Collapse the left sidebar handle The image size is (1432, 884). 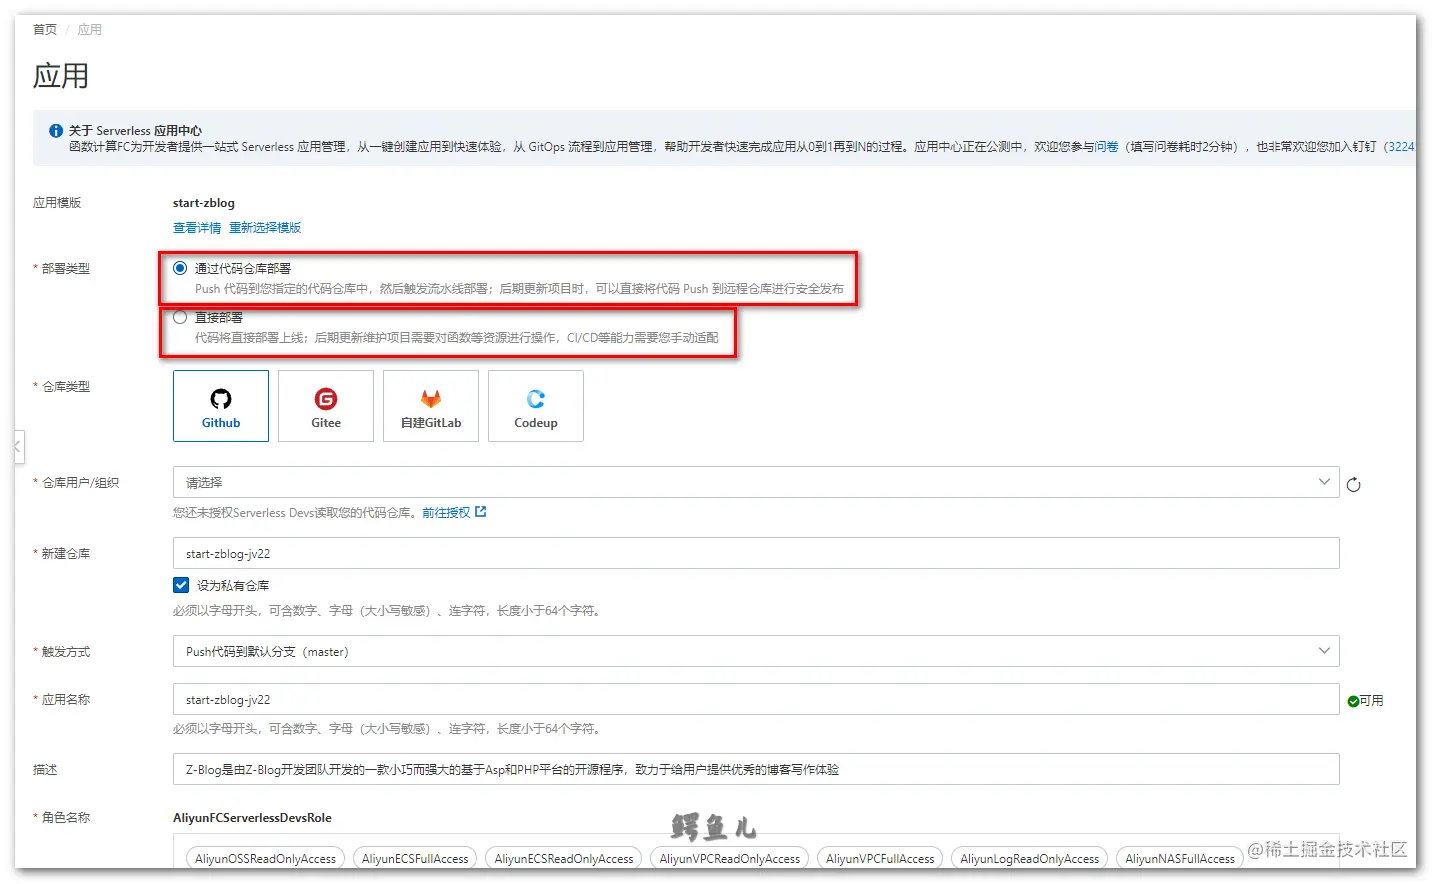(x=18, y=446)
